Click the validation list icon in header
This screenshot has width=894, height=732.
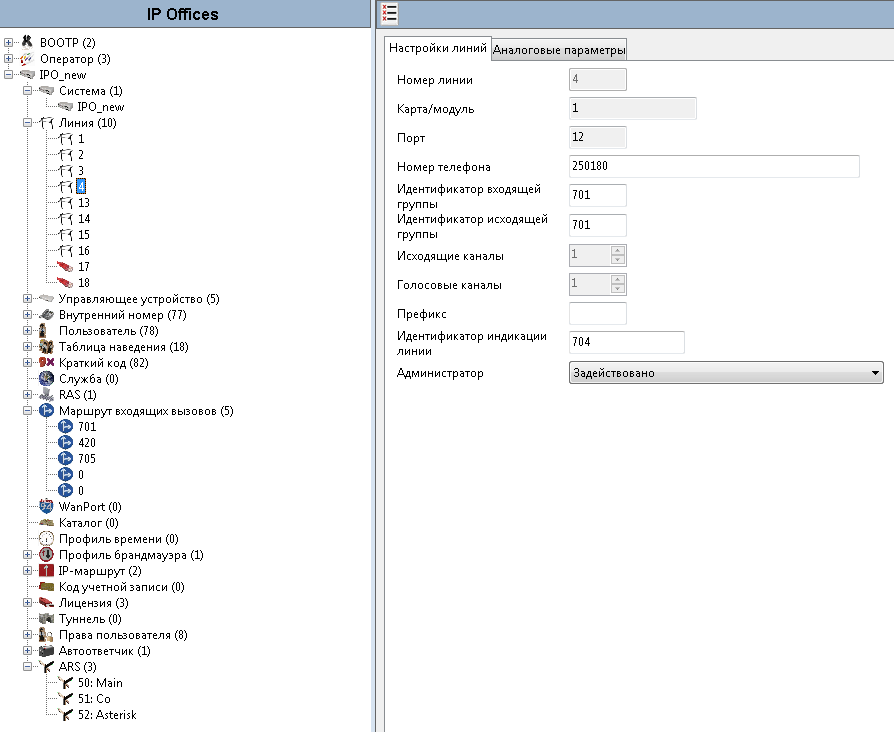(x=389, y=13)
